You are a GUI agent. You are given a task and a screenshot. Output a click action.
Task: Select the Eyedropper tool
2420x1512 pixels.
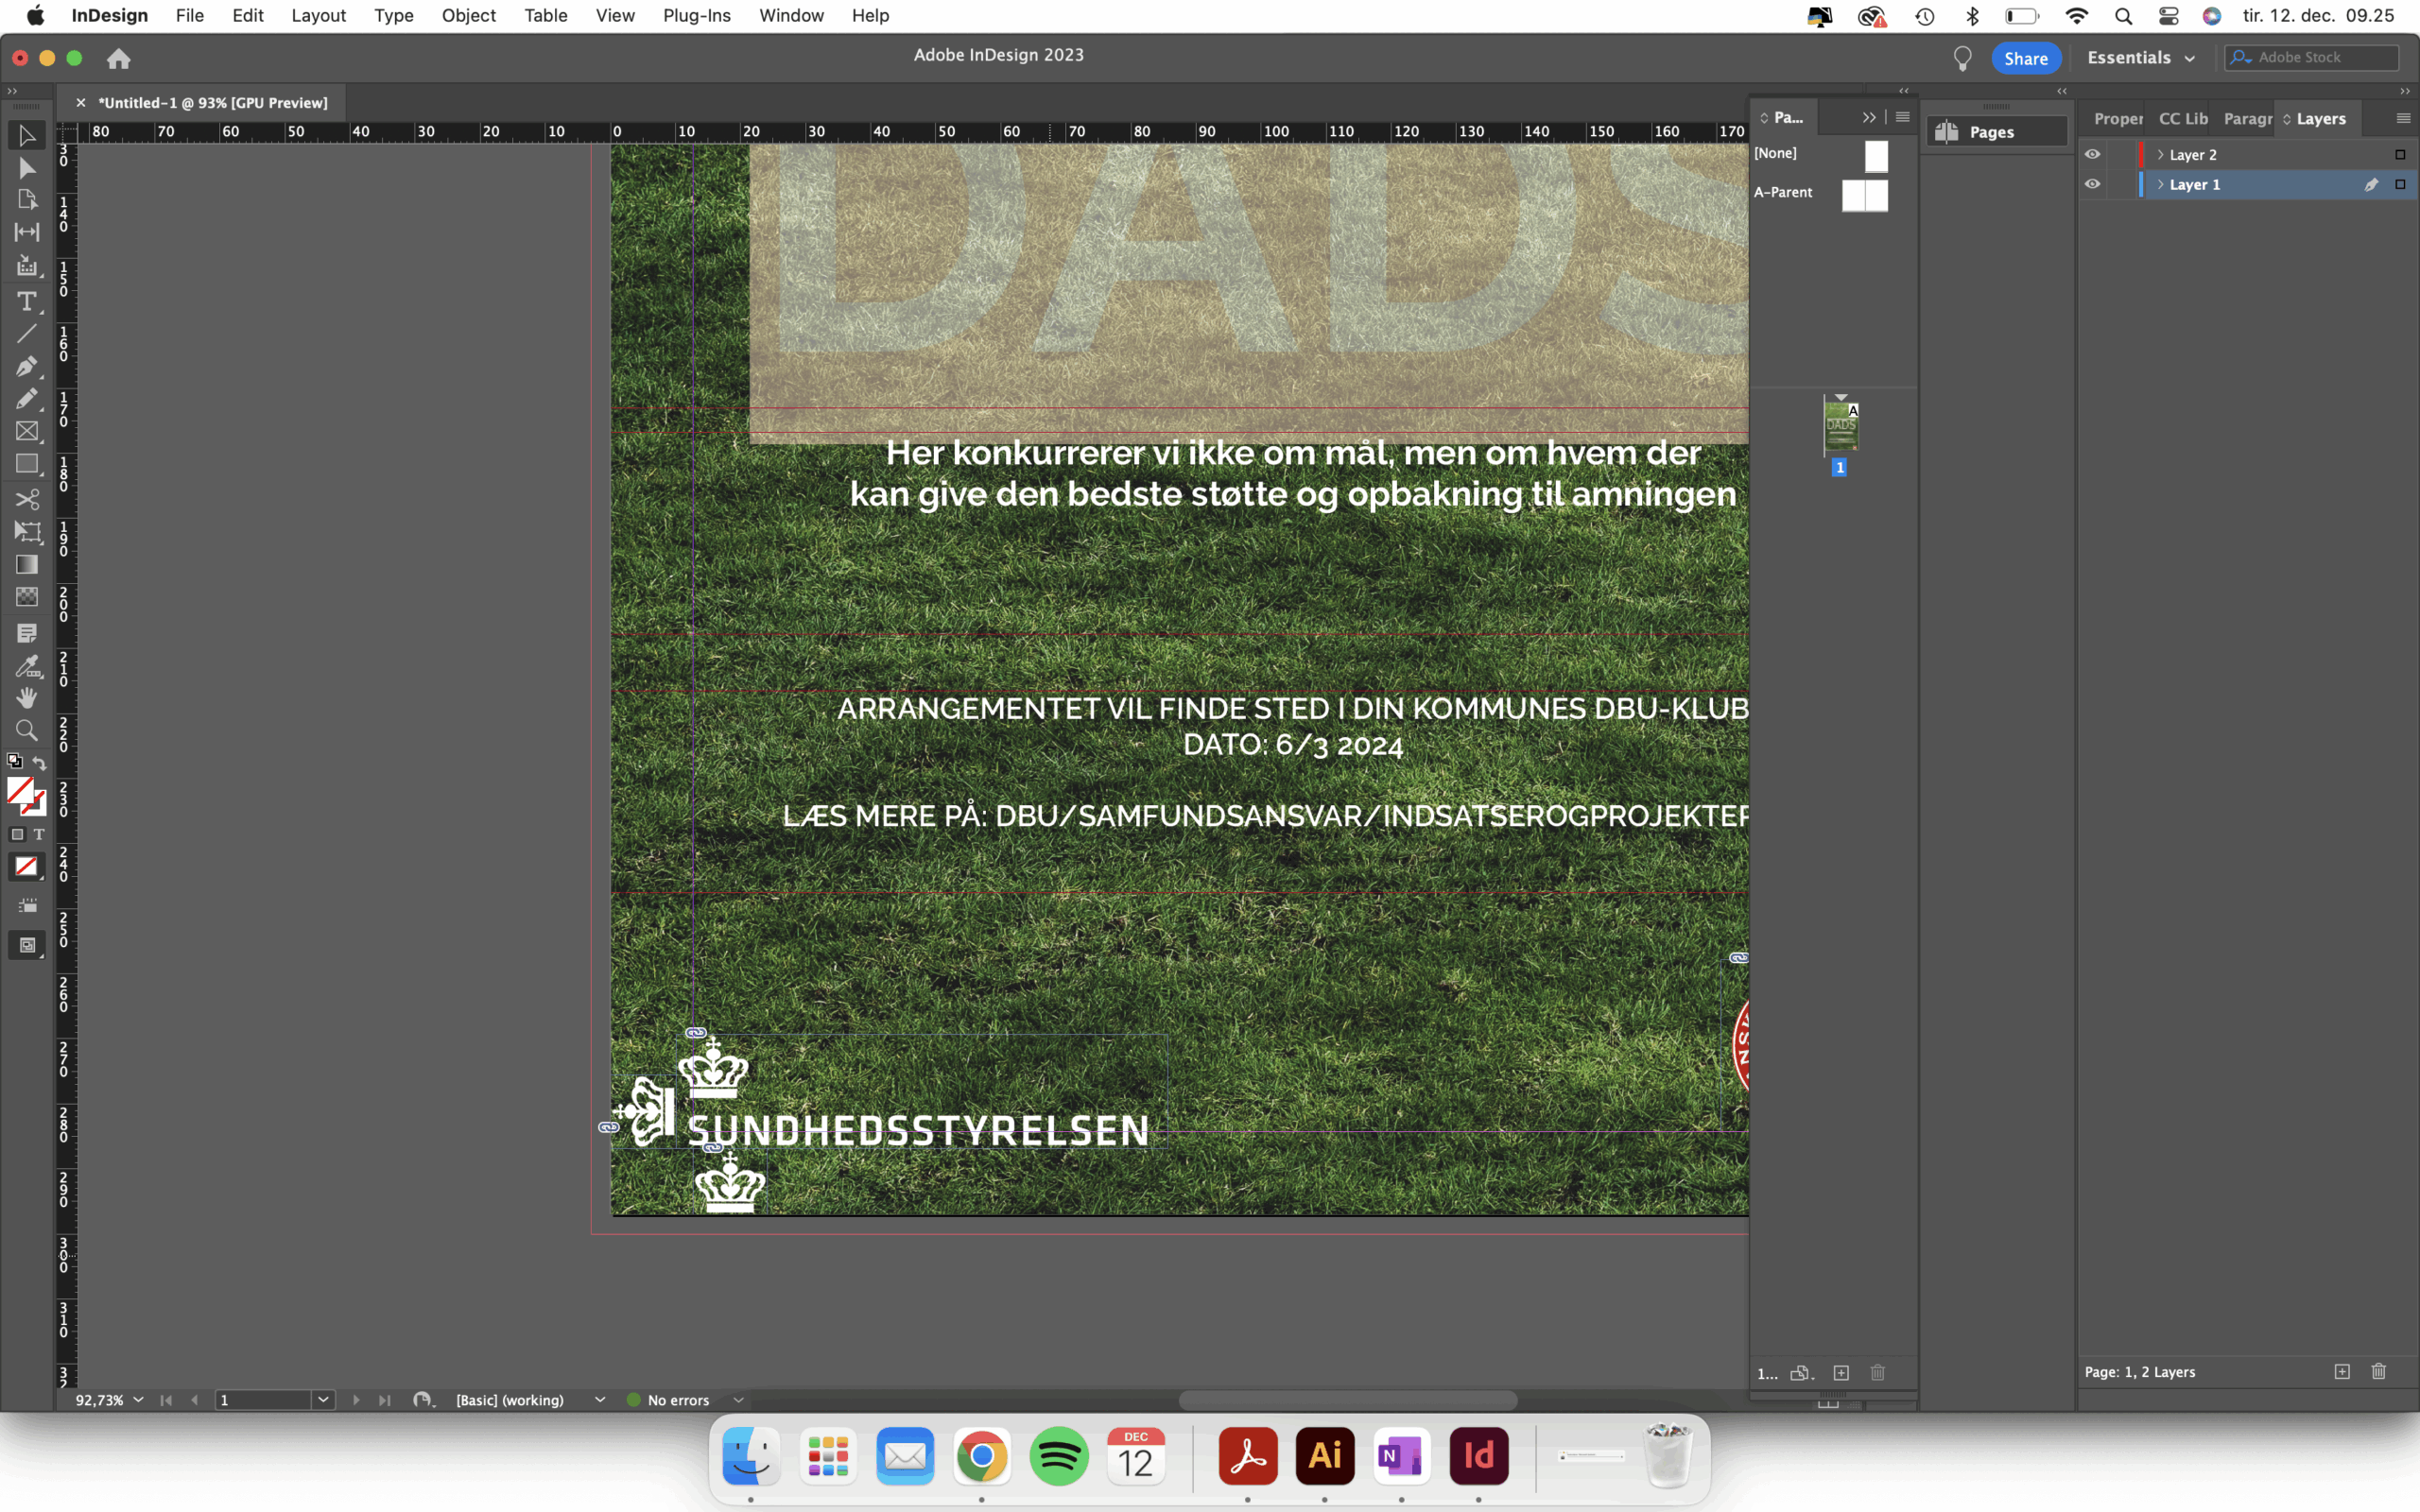pyautogui.click(x=27, y=665)
